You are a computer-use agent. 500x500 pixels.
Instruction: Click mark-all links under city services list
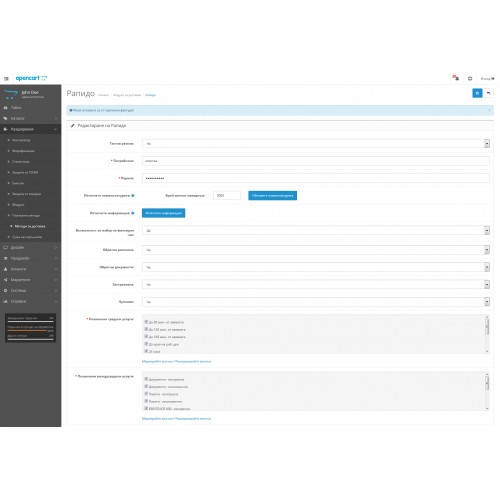176,361
